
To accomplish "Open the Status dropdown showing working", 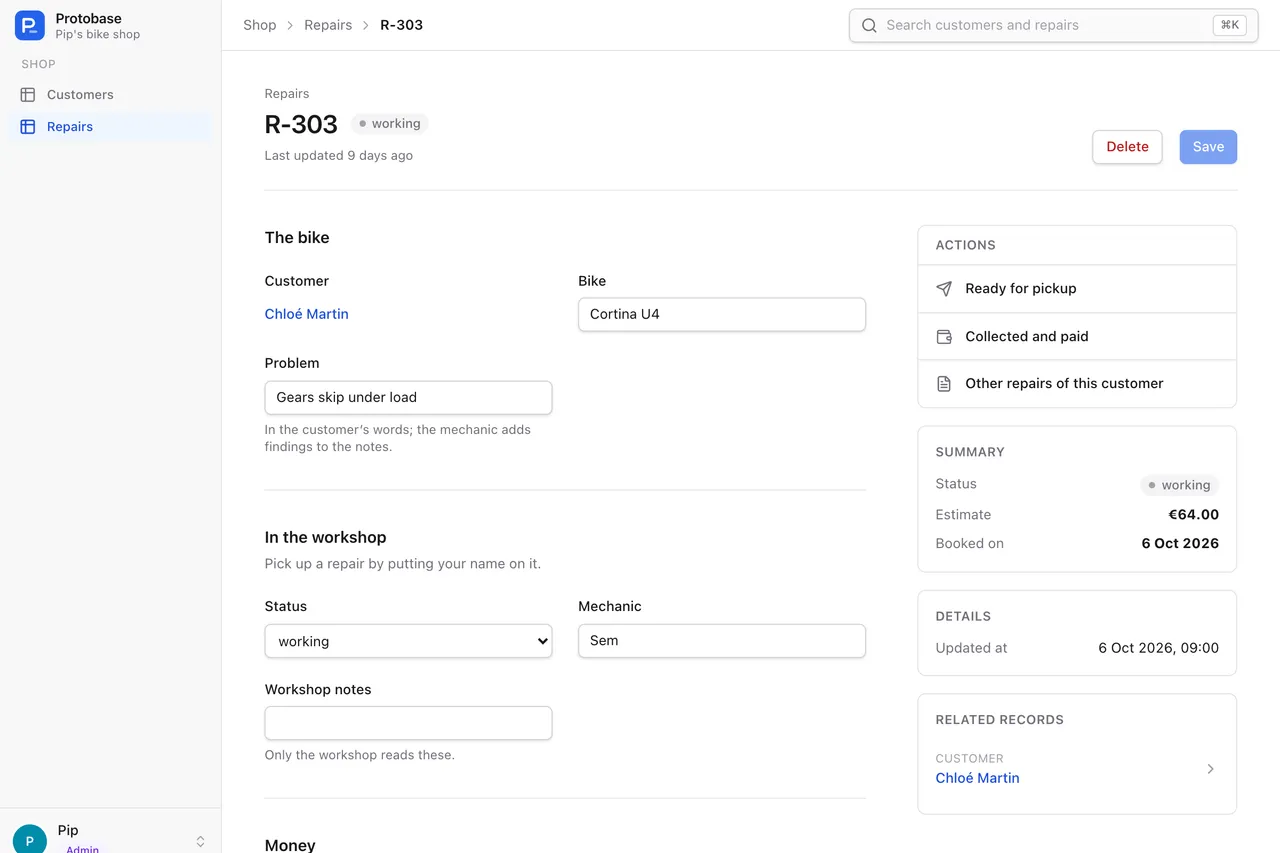I will point(408,641).
